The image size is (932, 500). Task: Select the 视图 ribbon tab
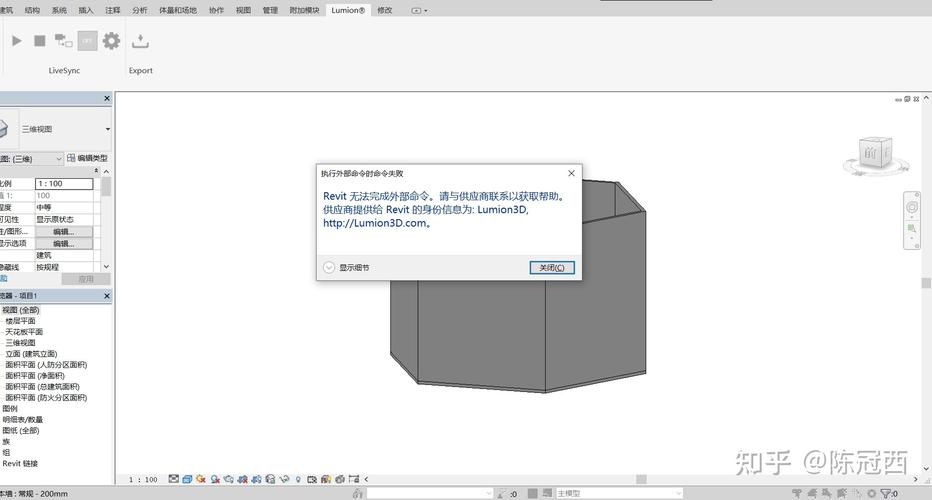tap(244, 10)
